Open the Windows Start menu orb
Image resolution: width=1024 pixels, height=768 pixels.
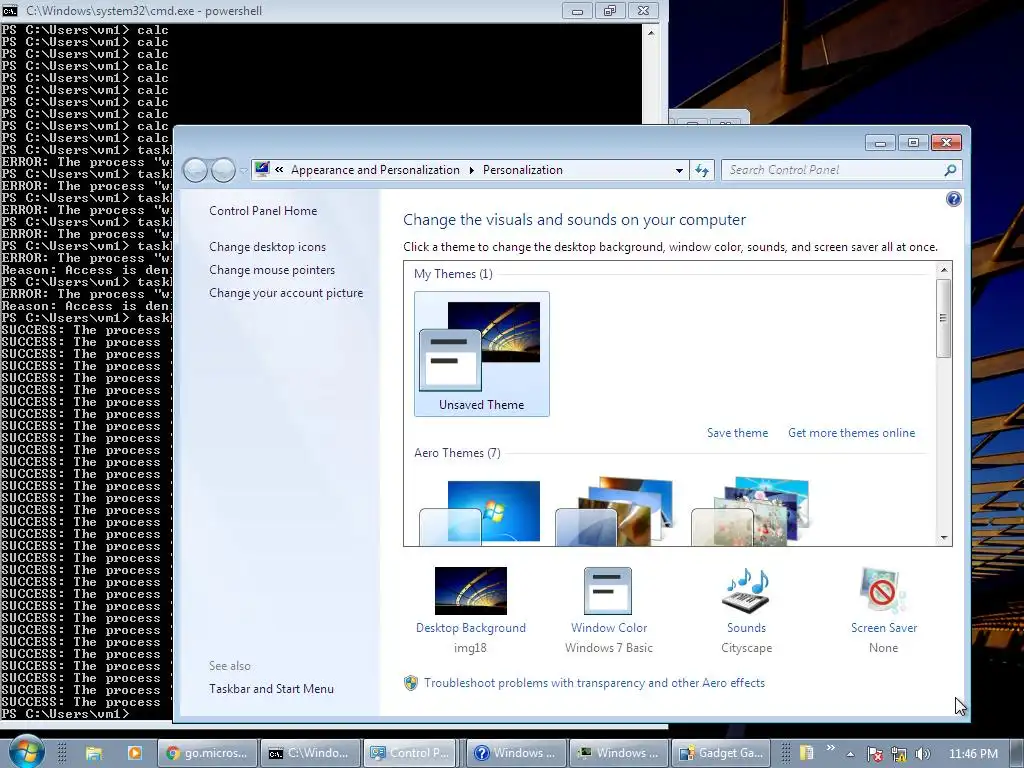point(26,751)
